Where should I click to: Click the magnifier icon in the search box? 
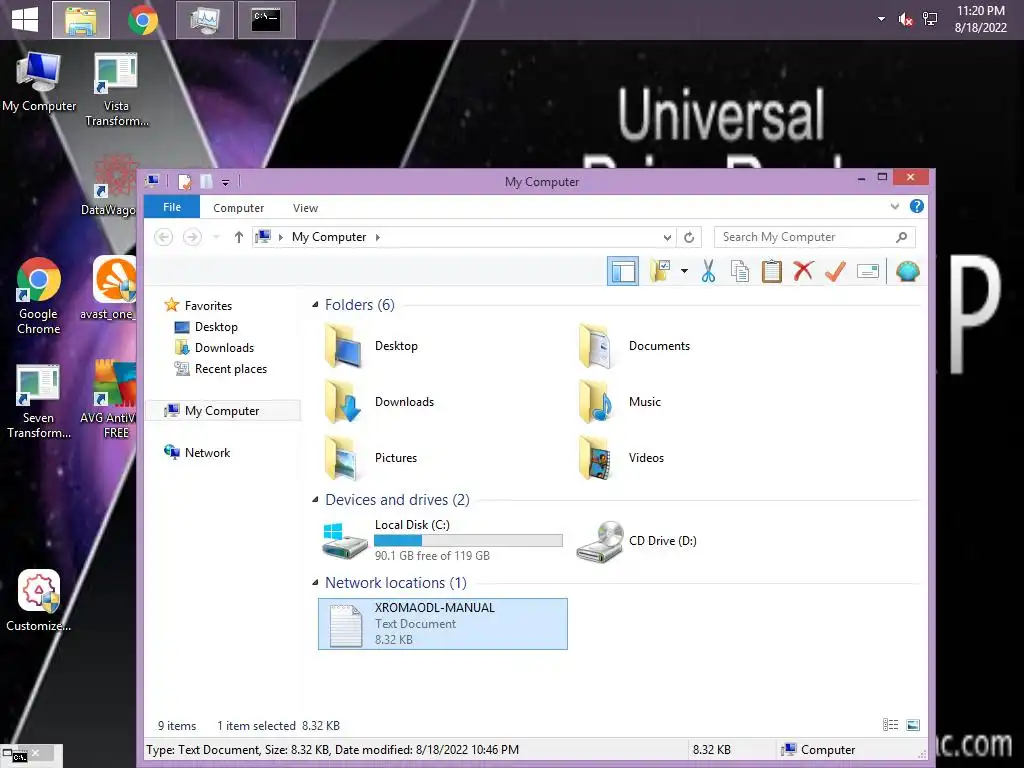[x=902, y=237]
